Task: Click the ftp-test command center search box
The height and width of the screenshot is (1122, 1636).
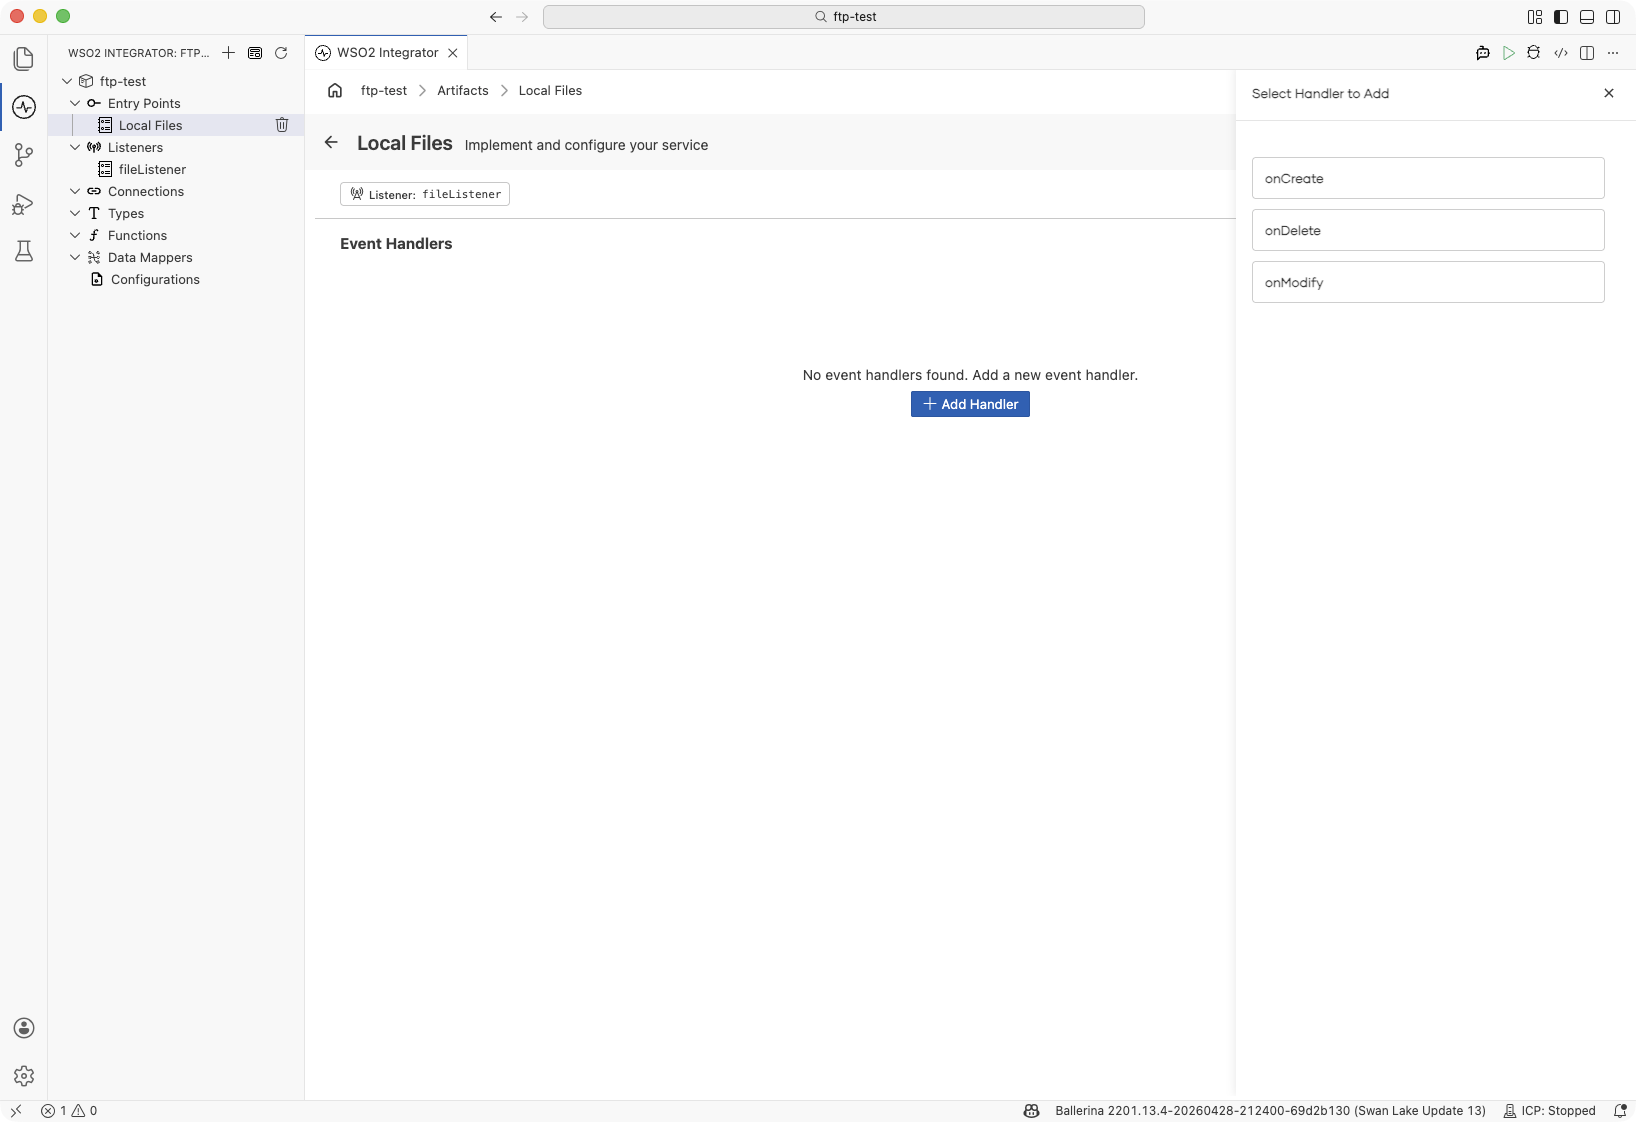Action: click(x=844, y=17)
